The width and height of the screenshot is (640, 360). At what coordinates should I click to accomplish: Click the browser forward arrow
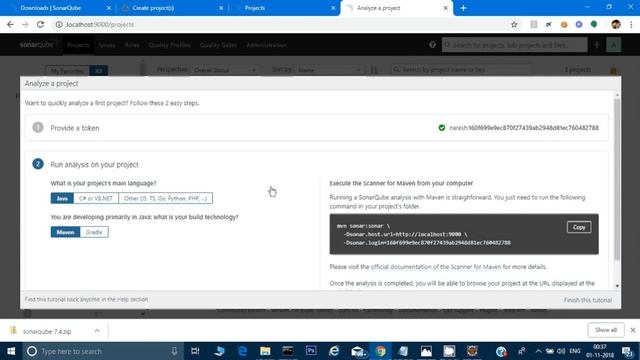point(25,24)
